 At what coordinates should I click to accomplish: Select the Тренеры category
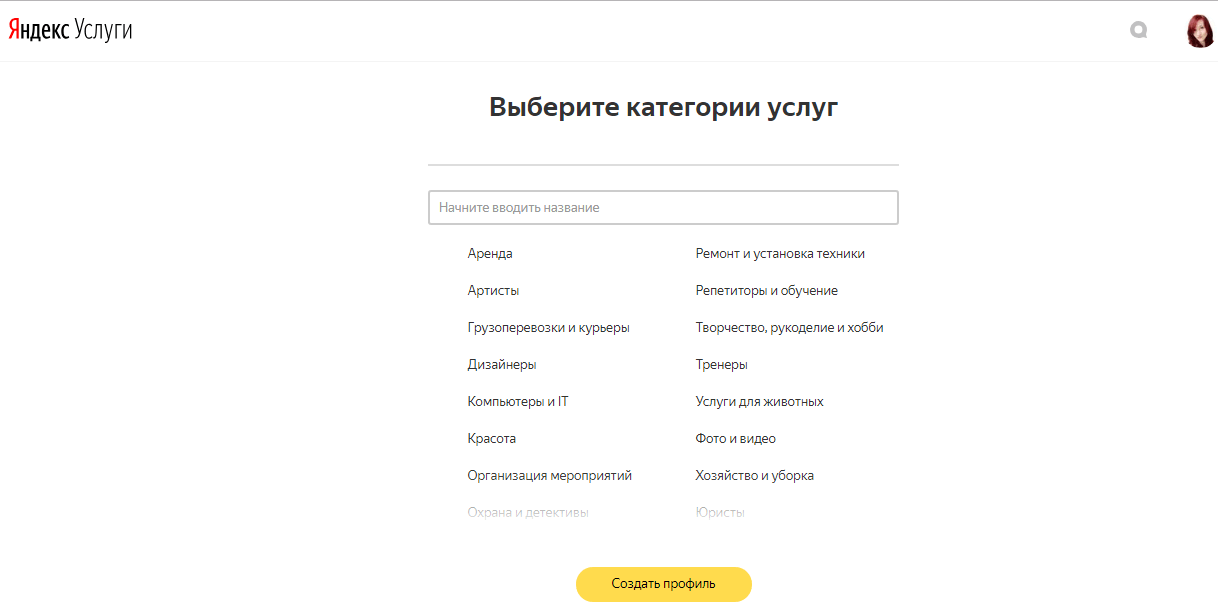pyautogui.click(x=721, y=364)
